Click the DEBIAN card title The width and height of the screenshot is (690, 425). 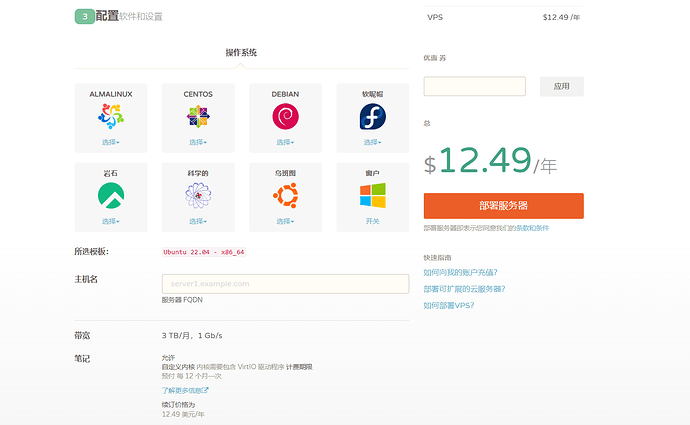(x=285, y=94)
